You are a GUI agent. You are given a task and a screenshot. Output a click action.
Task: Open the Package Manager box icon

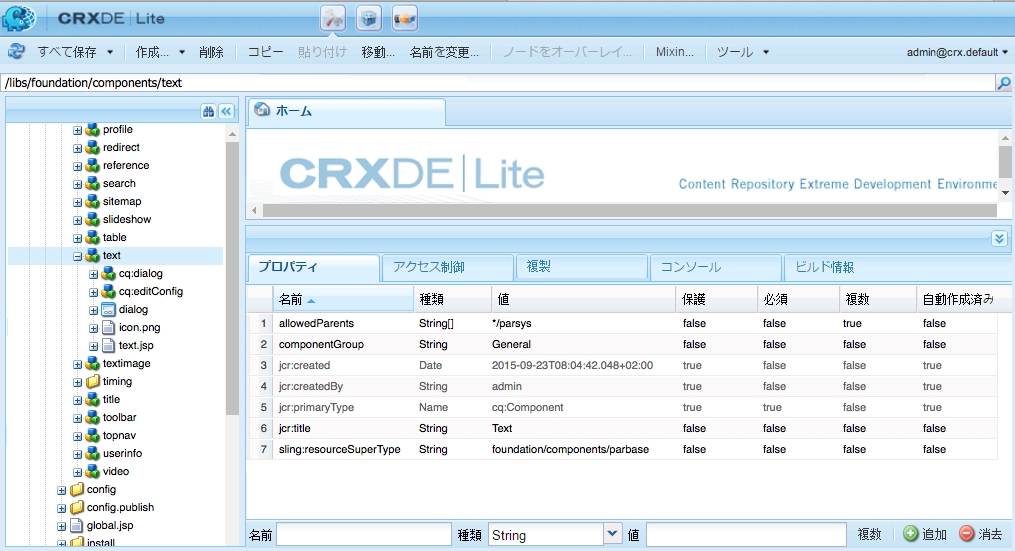(369, 18)
